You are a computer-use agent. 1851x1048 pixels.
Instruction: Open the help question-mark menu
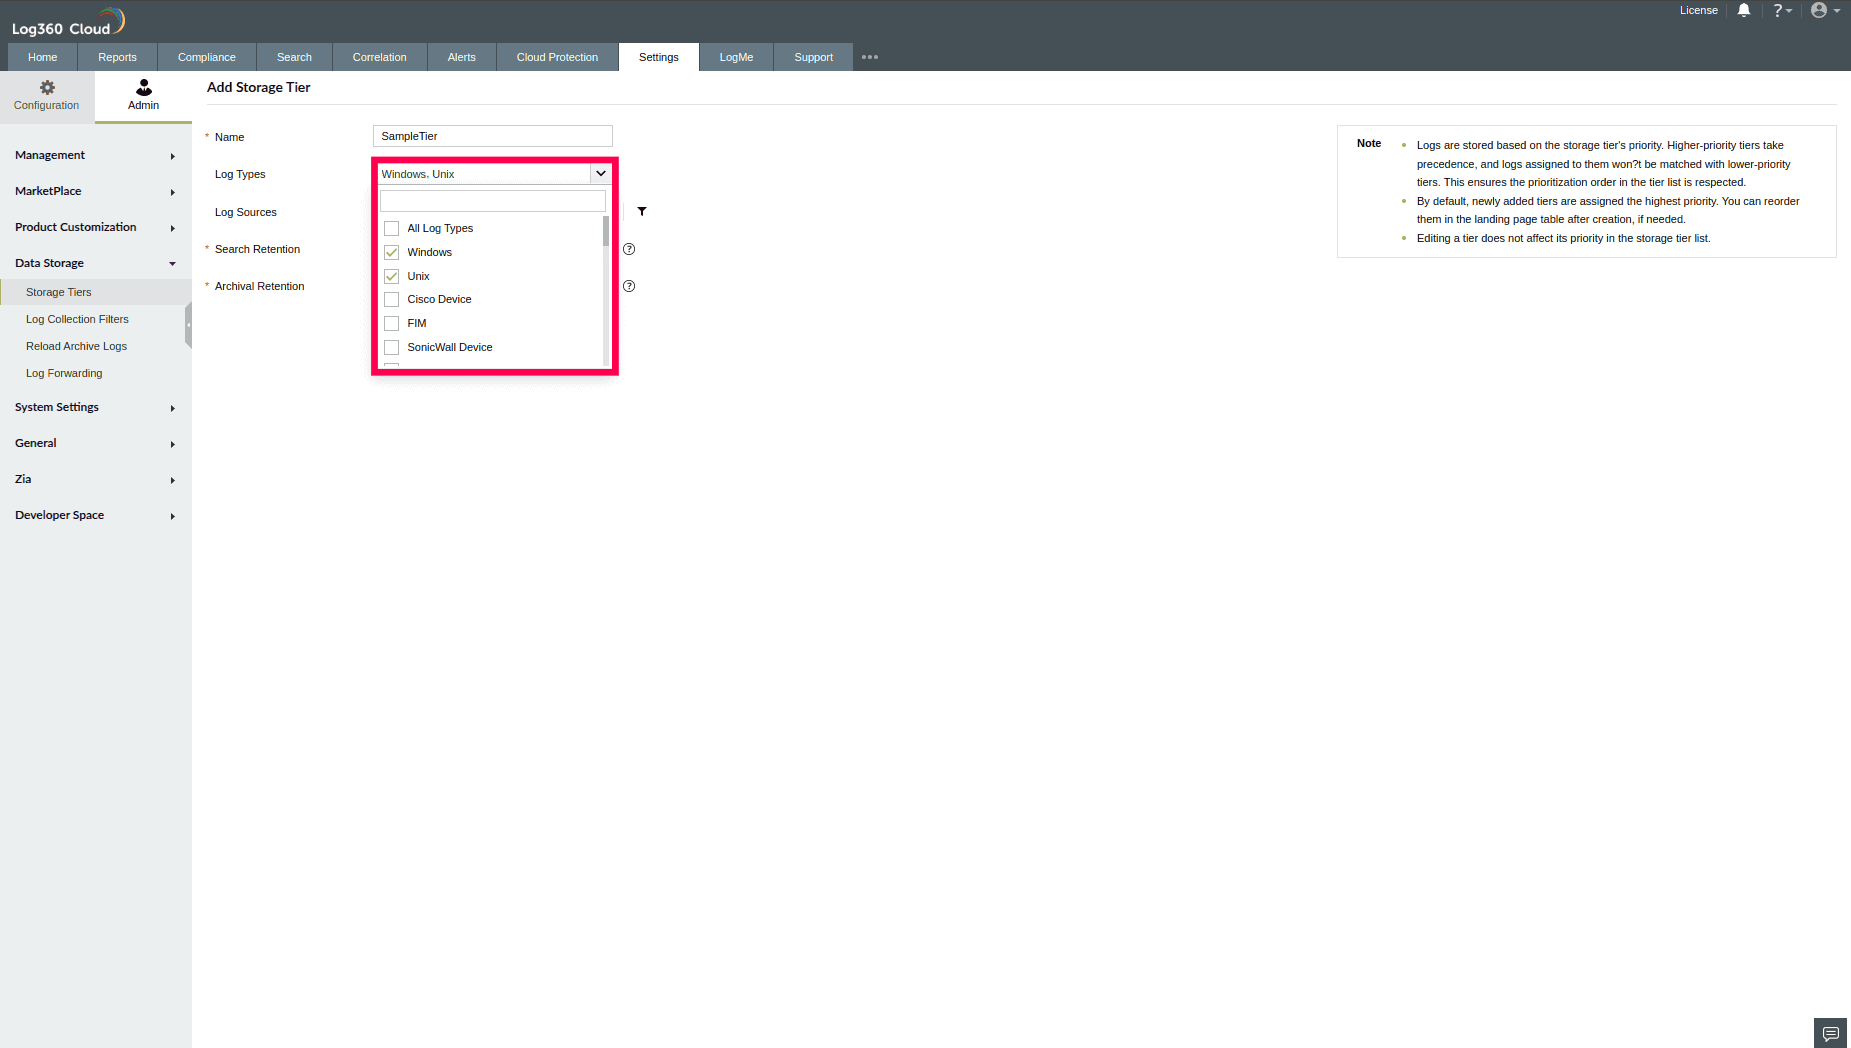point(1781,10)
